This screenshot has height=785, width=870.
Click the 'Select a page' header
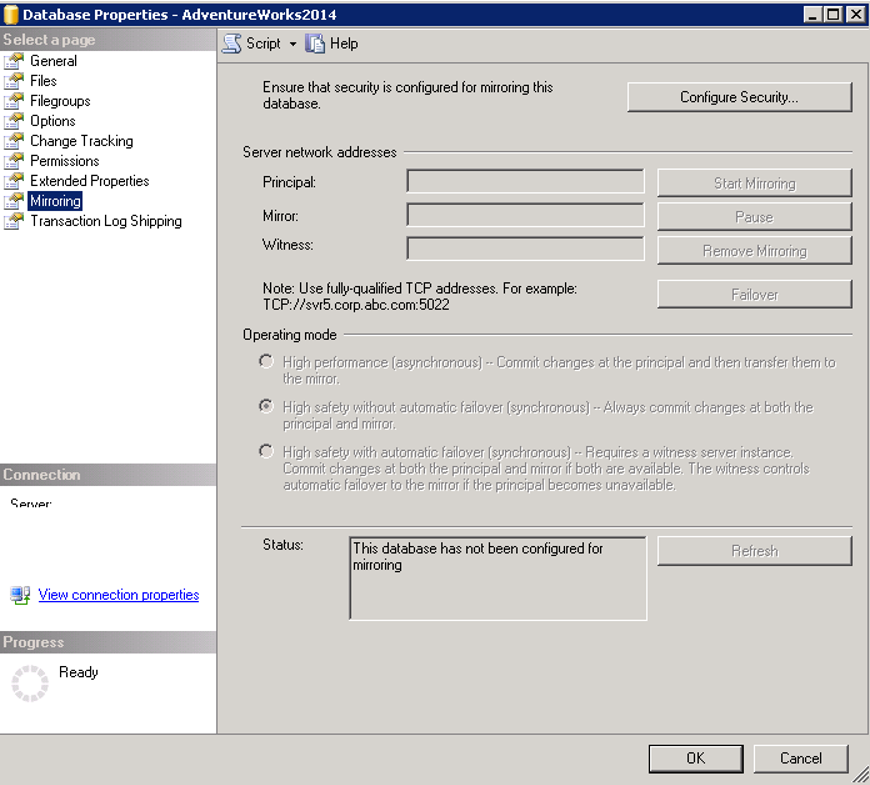[108, 40]
